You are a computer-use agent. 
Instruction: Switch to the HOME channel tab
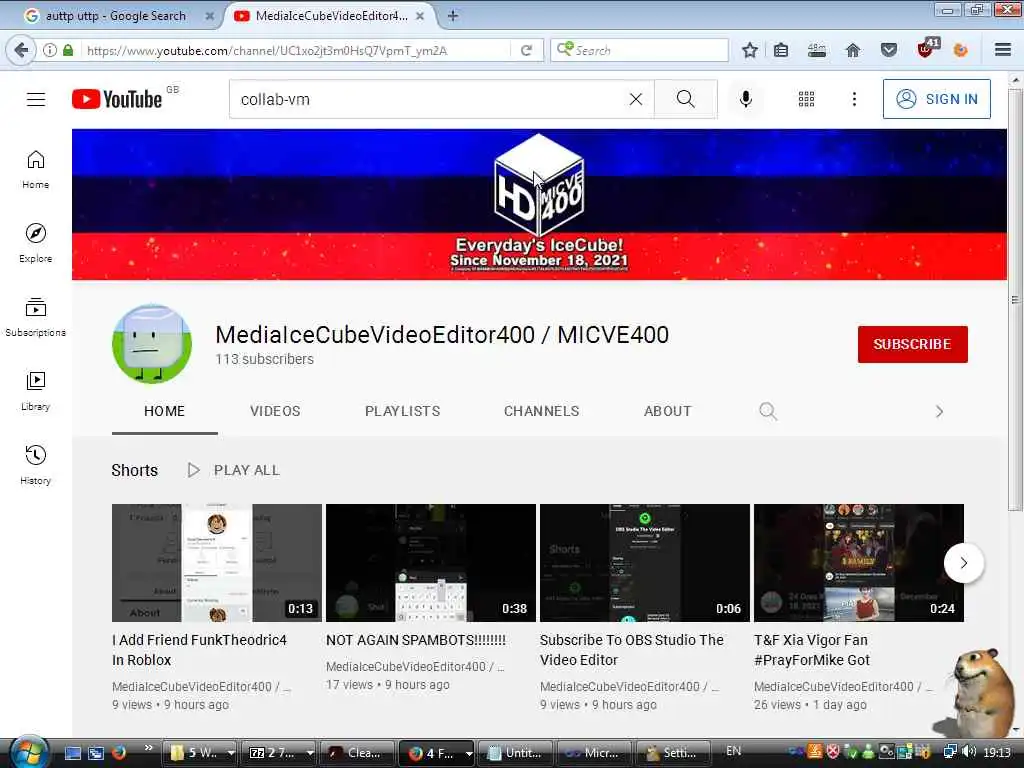point(165,411)
